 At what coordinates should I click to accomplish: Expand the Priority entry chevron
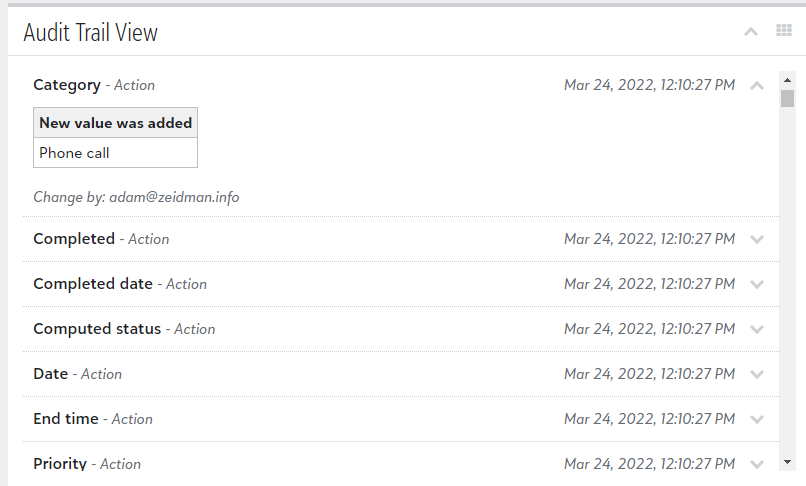[x=757, y=464]
